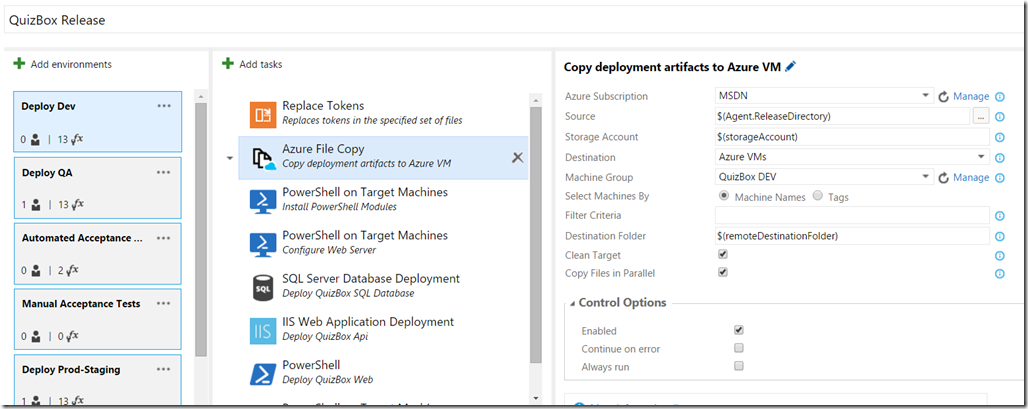Open the Deploy Dev ellipsis menu
The height and width of the screenshot is (409, 1028).
164,106
